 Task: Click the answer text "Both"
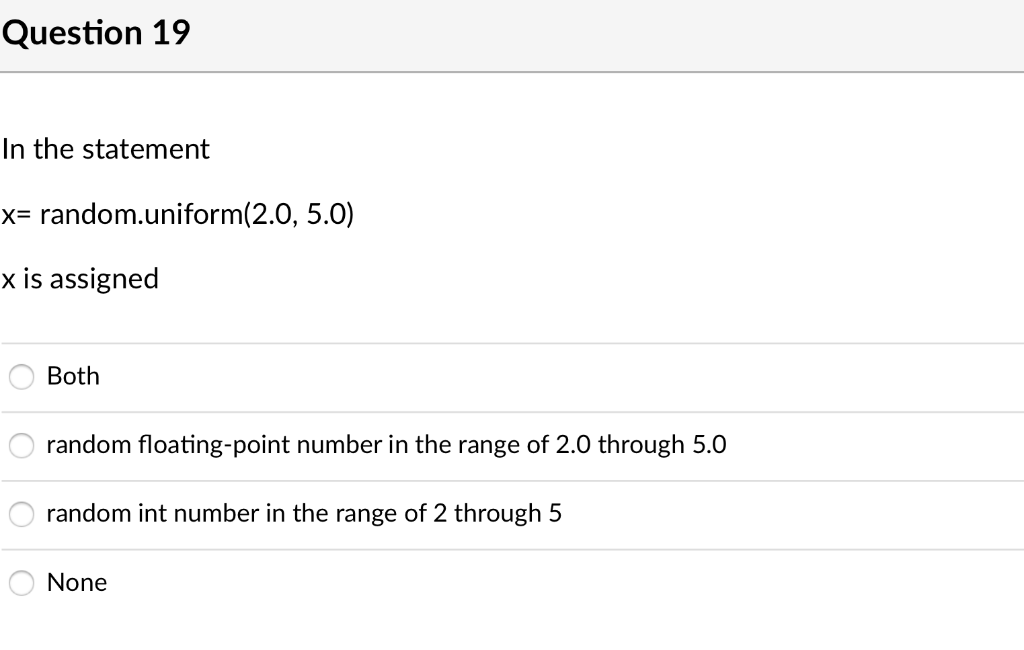(73, 377)
